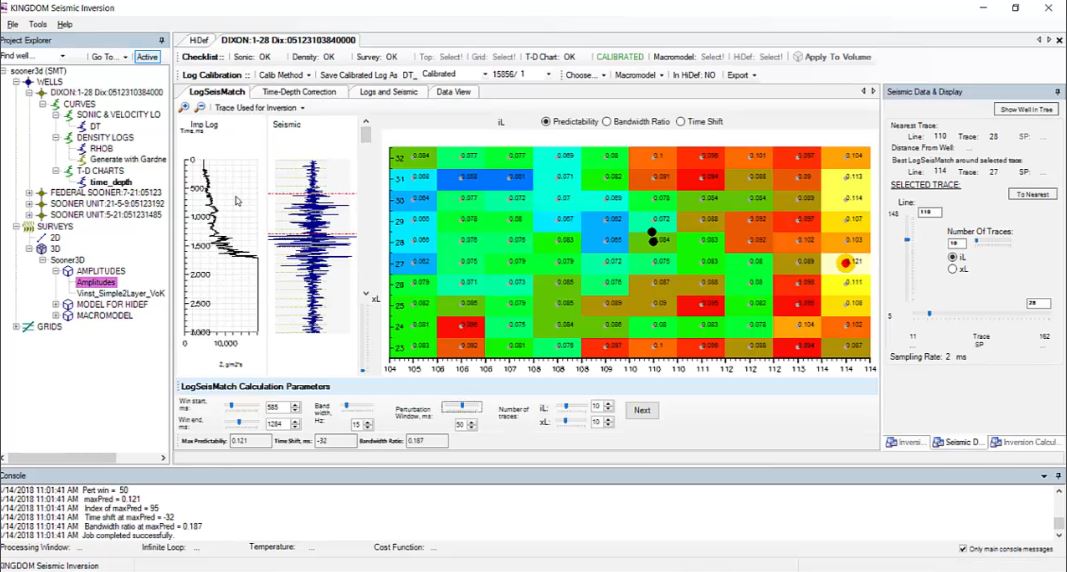Click the Next button
The image size is (1067, 572).
click(x=642, y=410)
